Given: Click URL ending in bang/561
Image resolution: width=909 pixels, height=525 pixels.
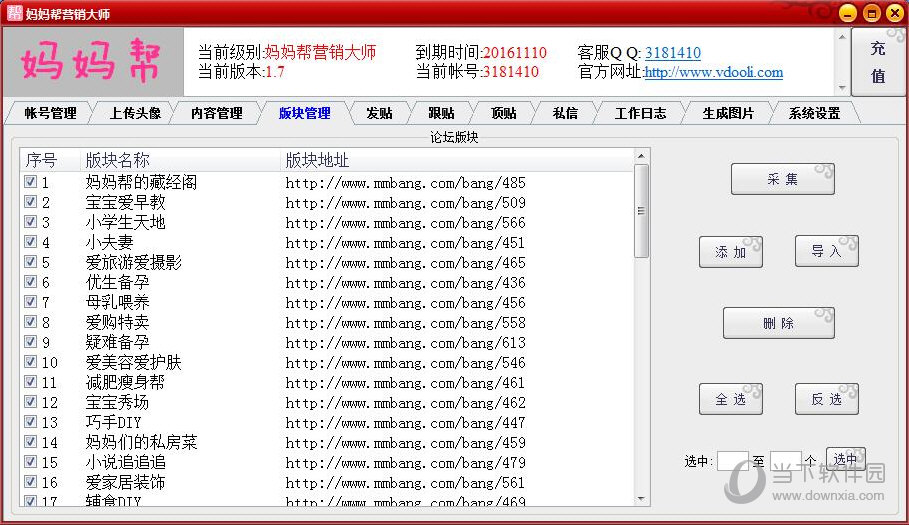Looking at the screenshot, I should pyautogui.click(x=405, y=483).
